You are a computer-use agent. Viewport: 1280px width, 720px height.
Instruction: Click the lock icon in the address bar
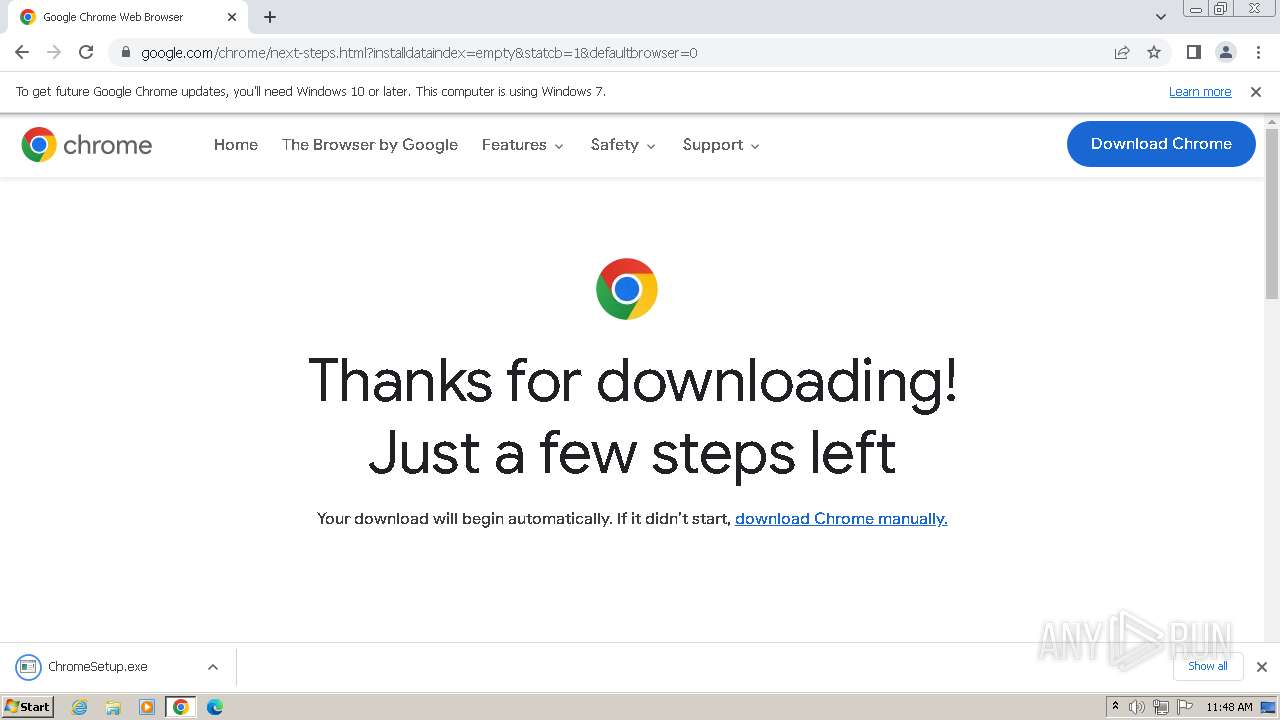(126, 52)
